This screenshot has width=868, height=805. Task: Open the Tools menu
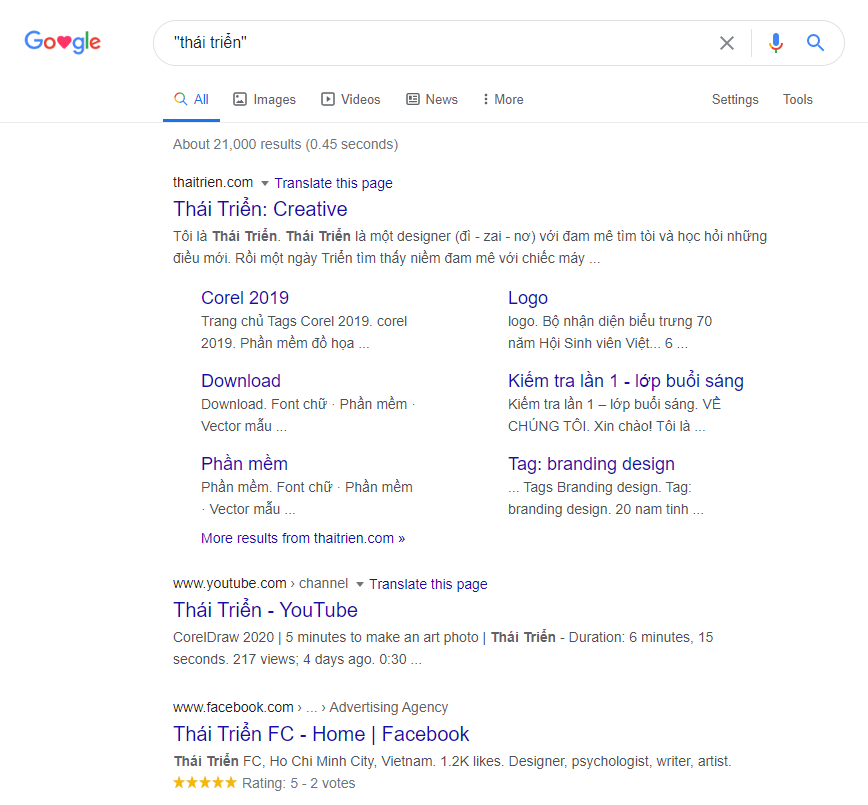tap(797, 99)
